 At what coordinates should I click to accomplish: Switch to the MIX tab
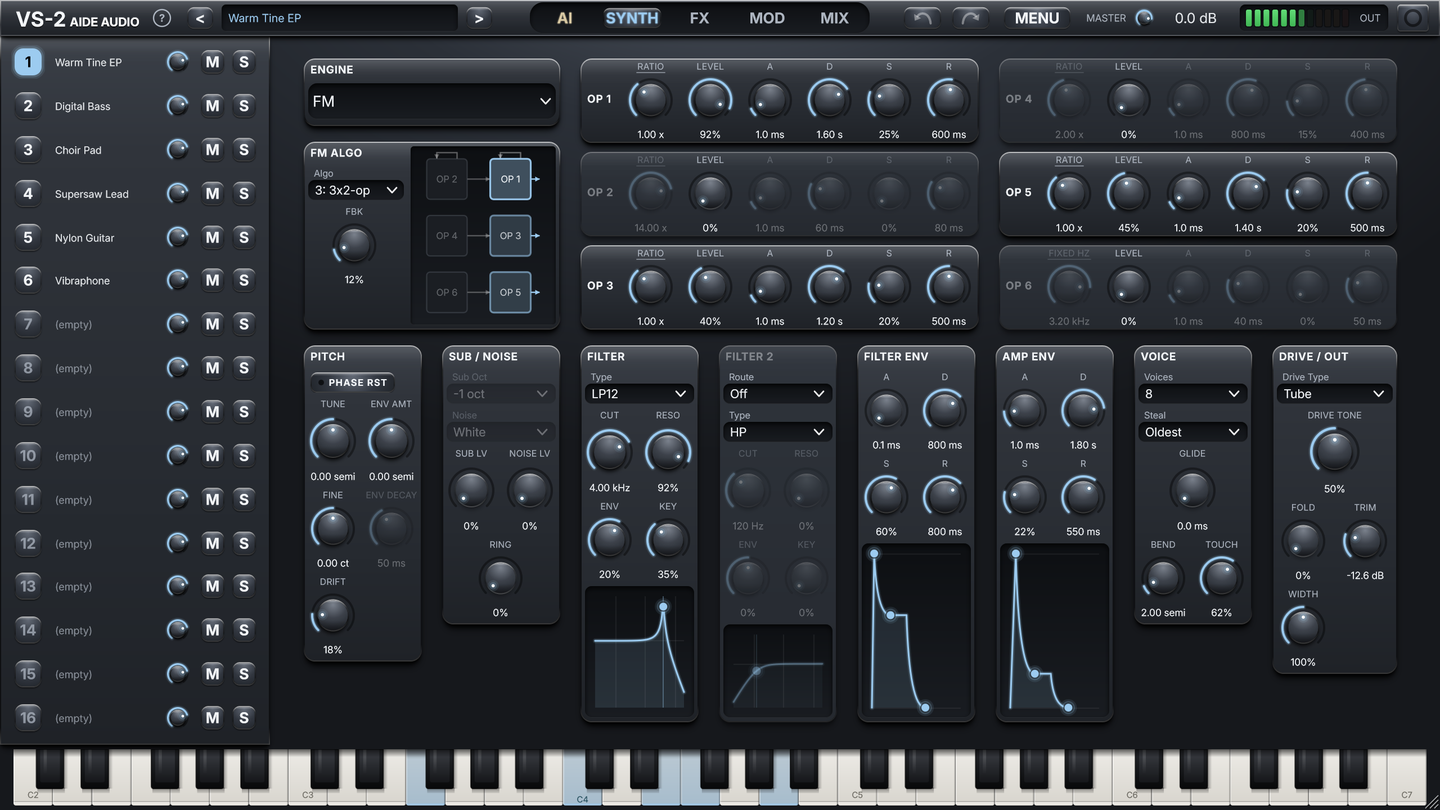tap(834, 18)
